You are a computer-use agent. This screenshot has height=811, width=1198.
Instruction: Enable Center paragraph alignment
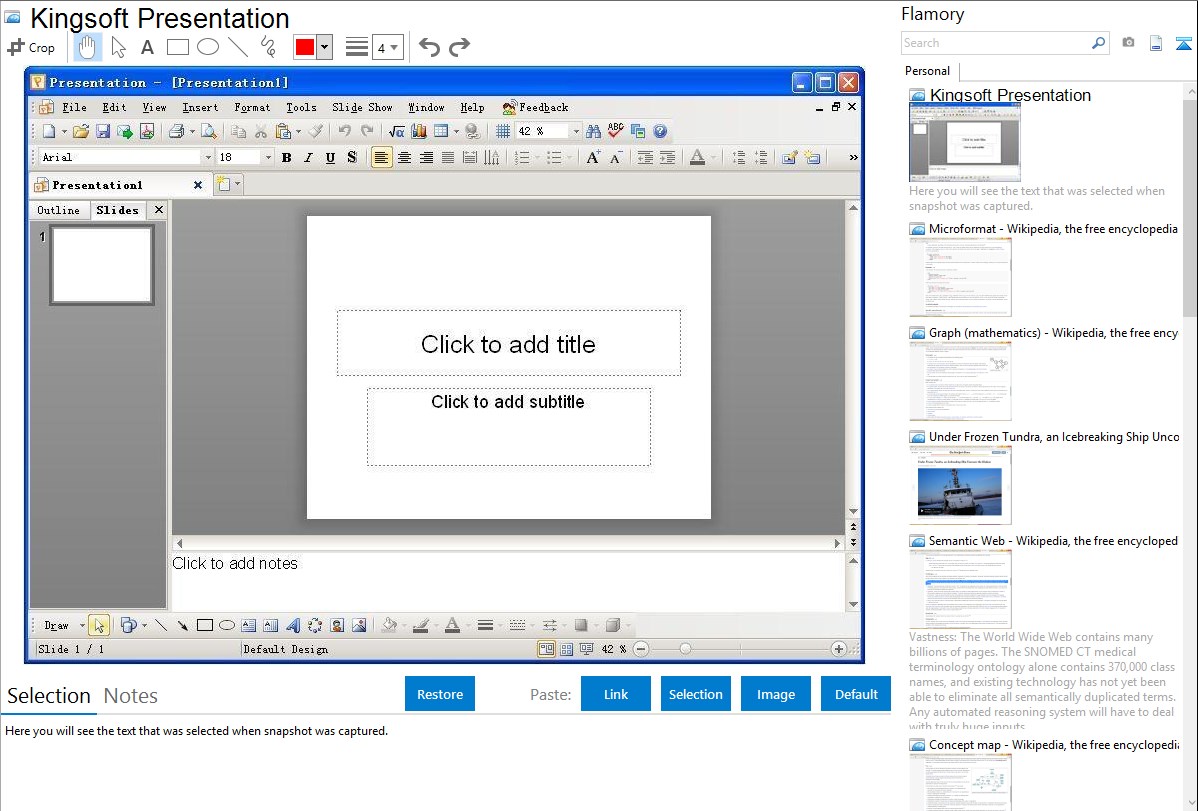[x=403, y=157]
